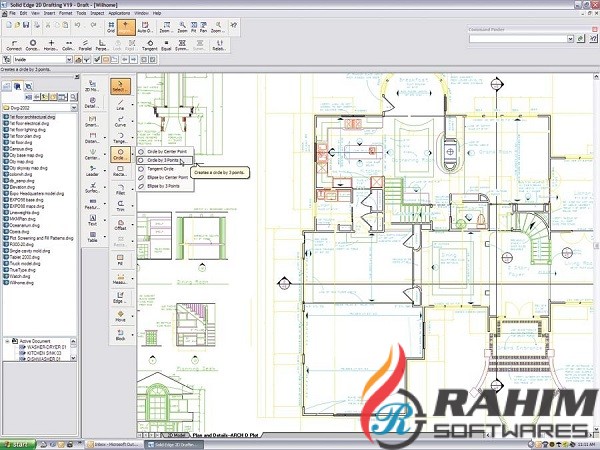Toggle the Grid display button
This screenshot has height=450, width=600.
tap(111, 27)
